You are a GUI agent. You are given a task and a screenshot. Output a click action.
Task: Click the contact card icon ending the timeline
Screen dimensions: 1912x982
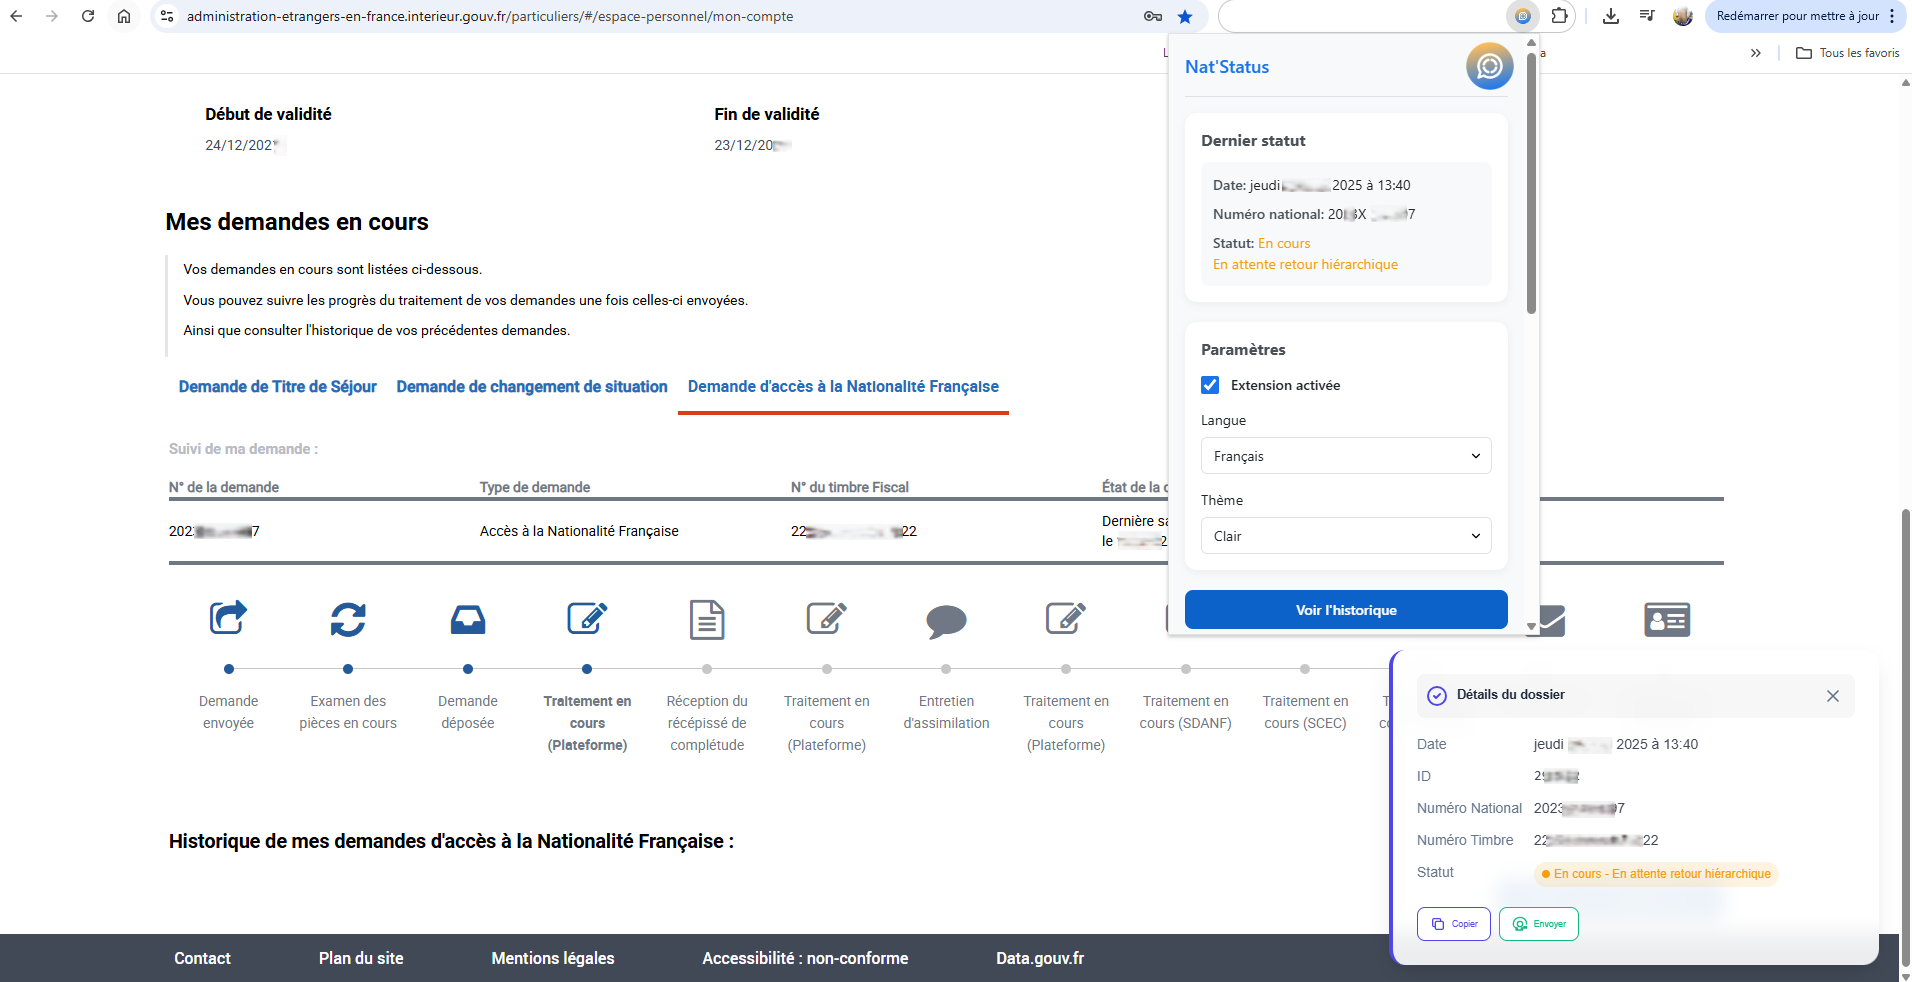click(x=1666, y=619)
